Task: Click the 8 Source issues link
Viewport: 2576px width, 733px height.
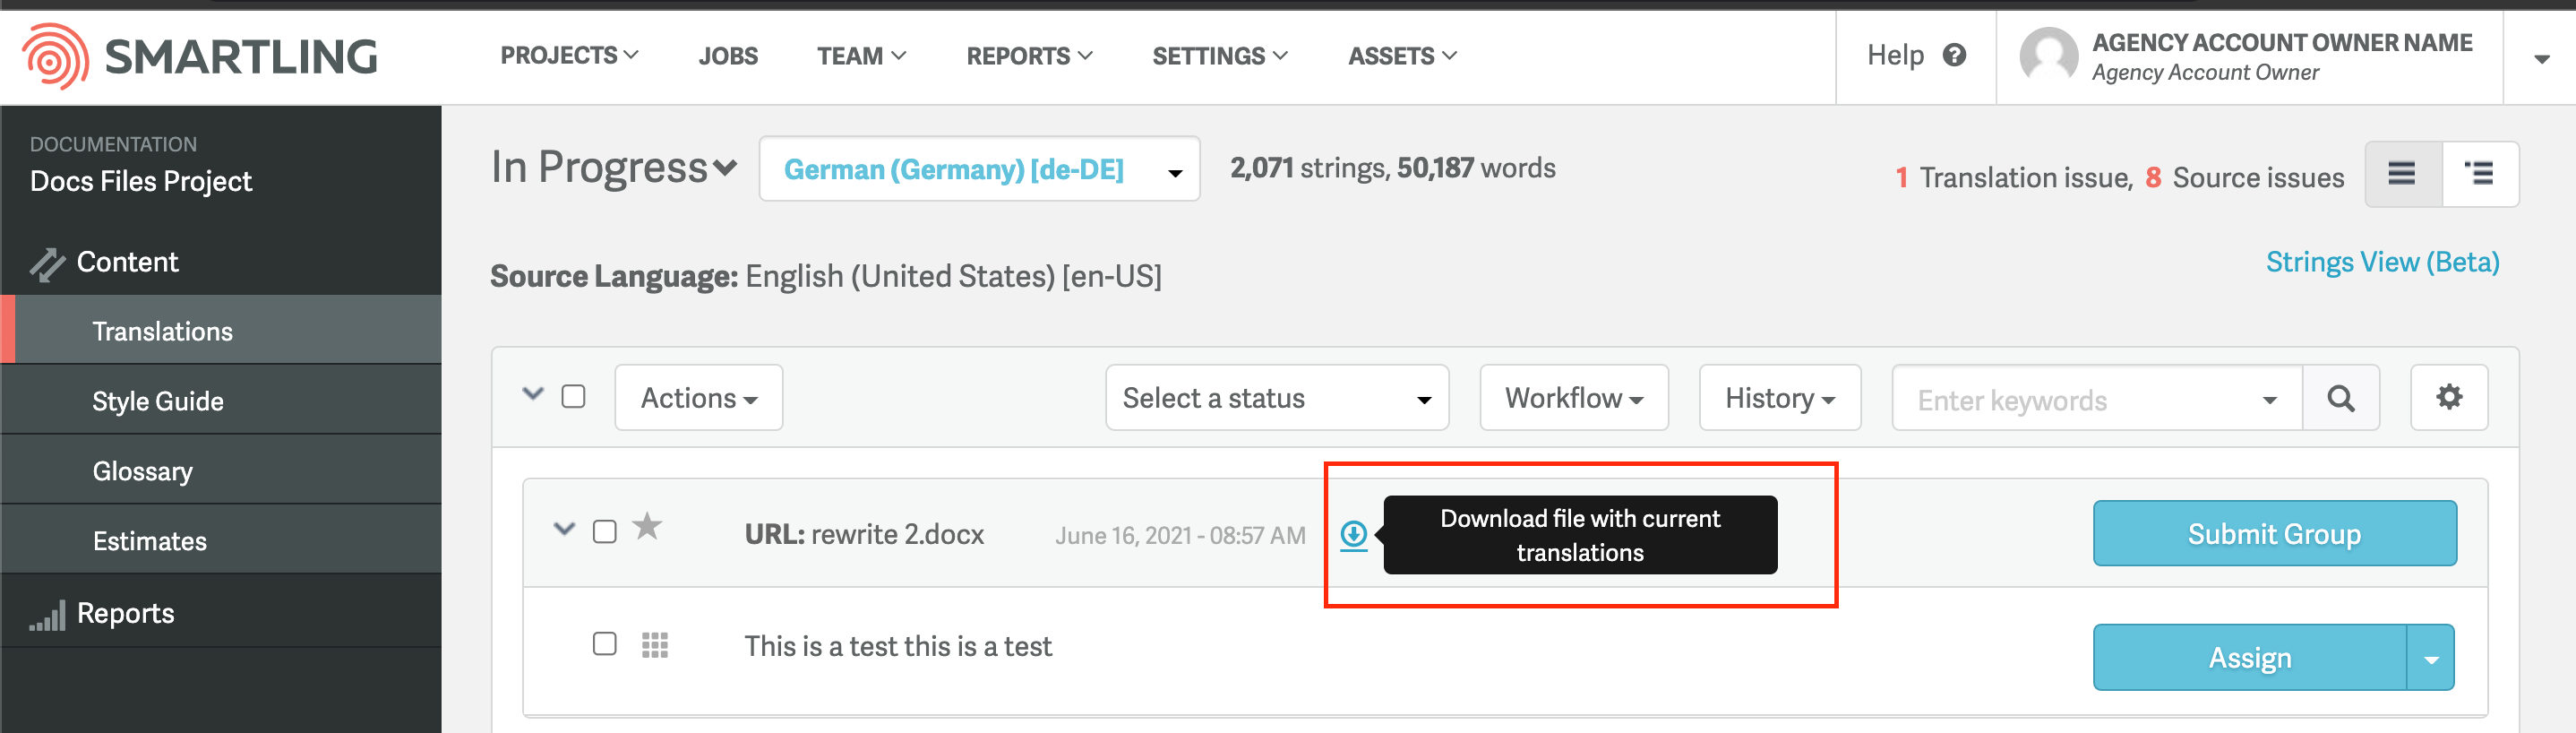Action: point(2244,178)
